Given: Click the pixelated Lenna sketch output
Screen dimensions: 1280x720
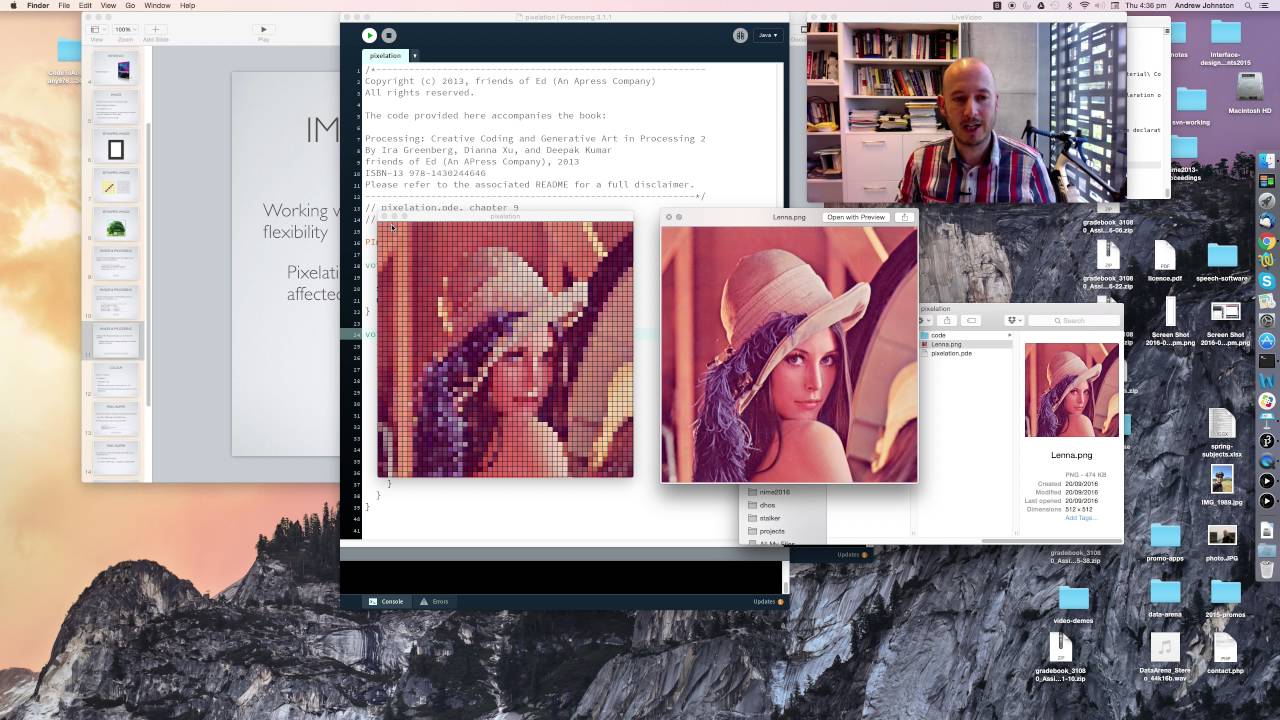Looking at the screenshot, I should (505, 349).
